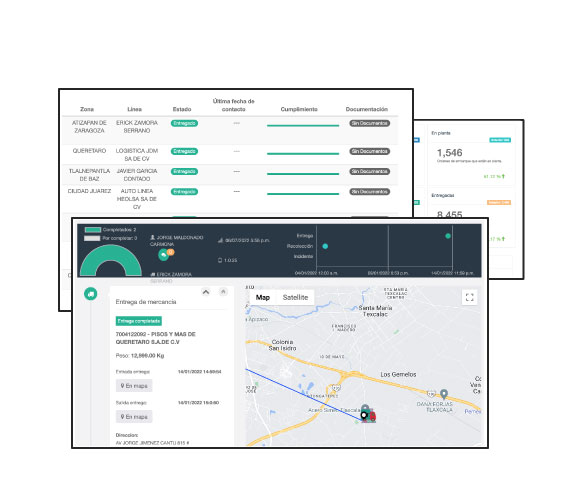This screenshot has width=586, height=498.
Task: Click the Santa María Texcalac label on the map
Action: tap(375, 311)
